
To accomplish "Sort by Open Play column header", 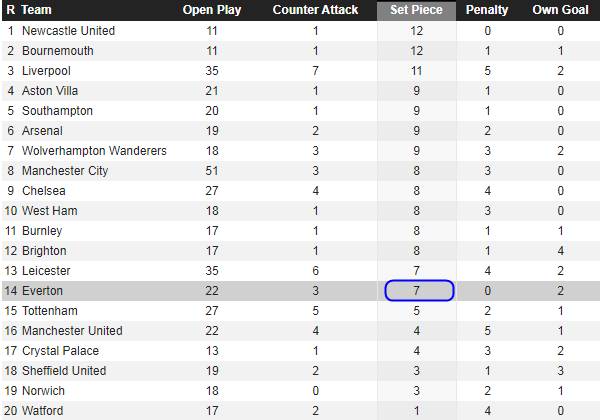I will pos(212,10).
